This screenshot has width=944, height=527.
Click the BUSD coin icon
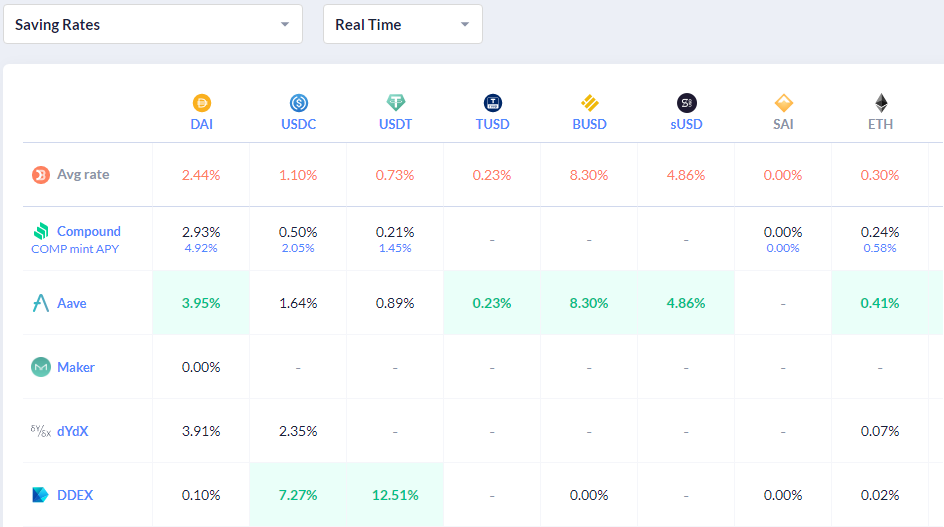[x=589, y=103]
